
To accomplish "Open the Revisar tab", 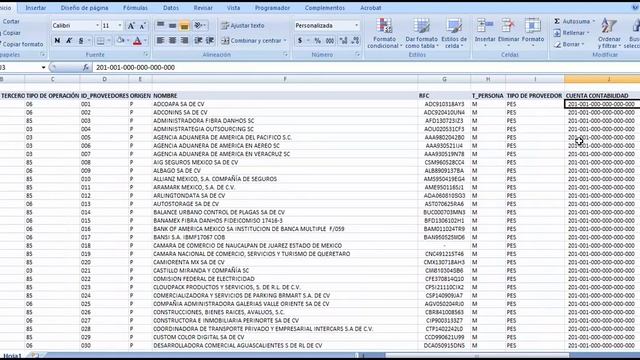I will pyautogui.click(x=203, y=8).
